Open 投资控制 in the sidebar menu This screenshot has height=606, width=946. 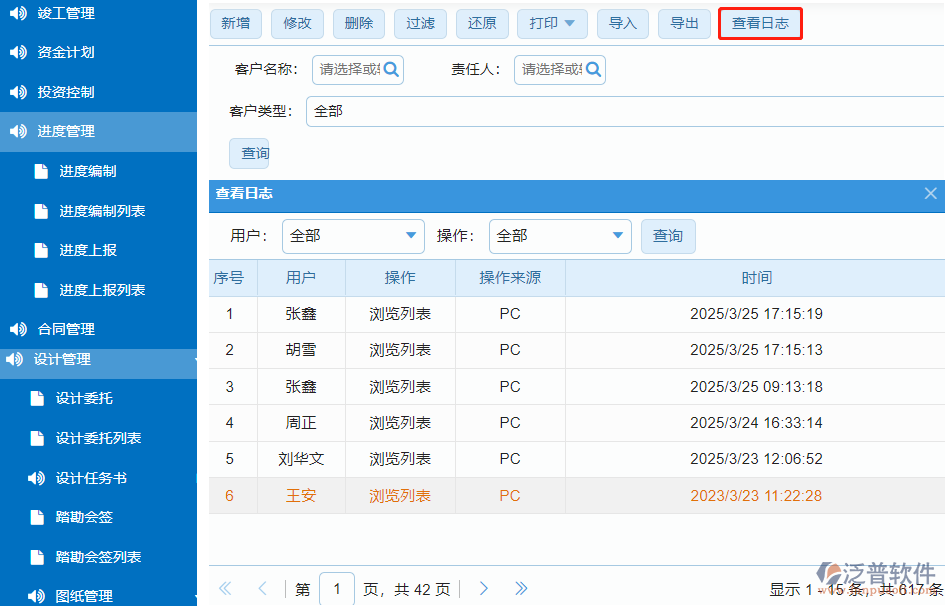(66, 92)
